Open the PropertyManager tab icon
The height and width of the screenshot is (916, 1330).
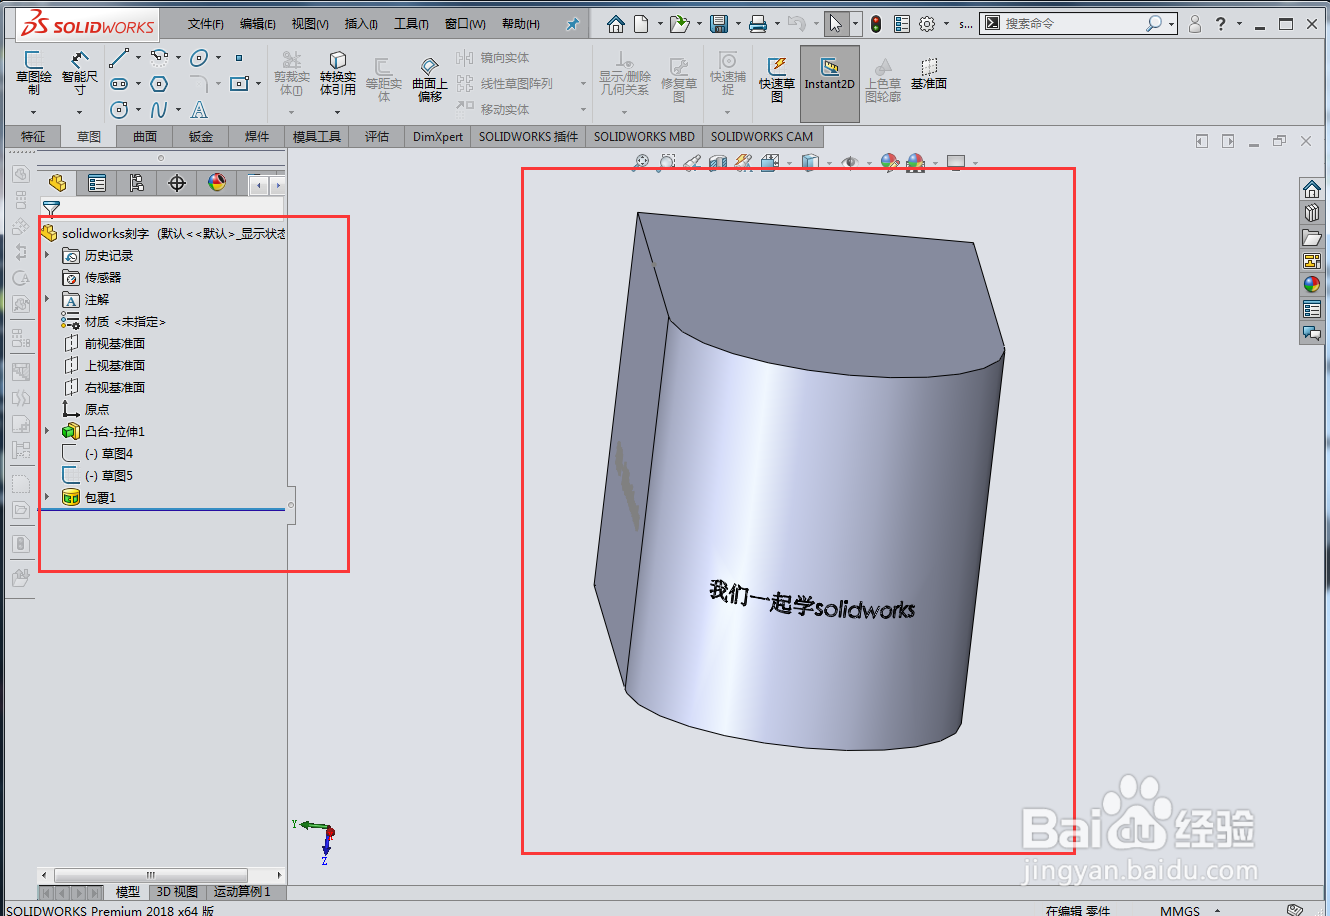coord(97,183)
